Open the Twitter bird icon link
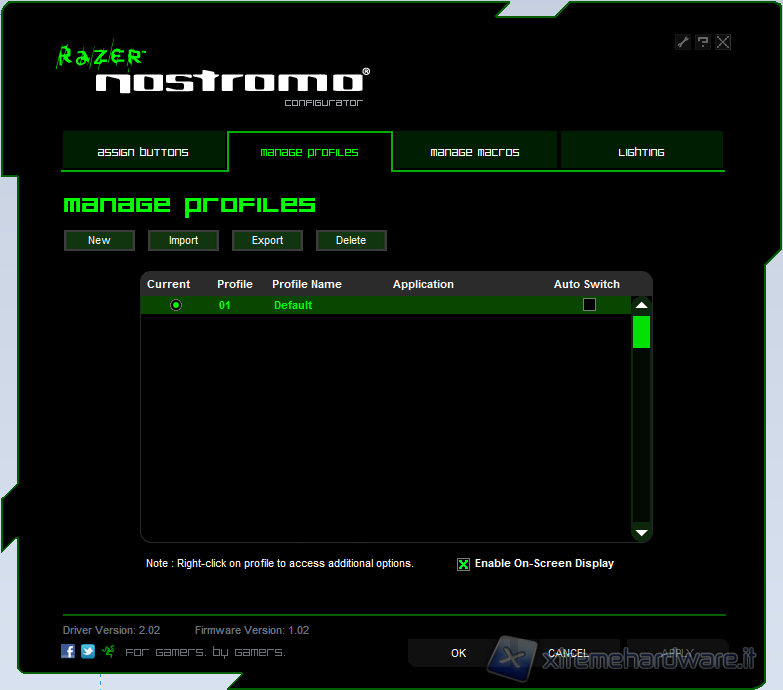Screen dimensions: 783x690 click(x=88, y=651)
